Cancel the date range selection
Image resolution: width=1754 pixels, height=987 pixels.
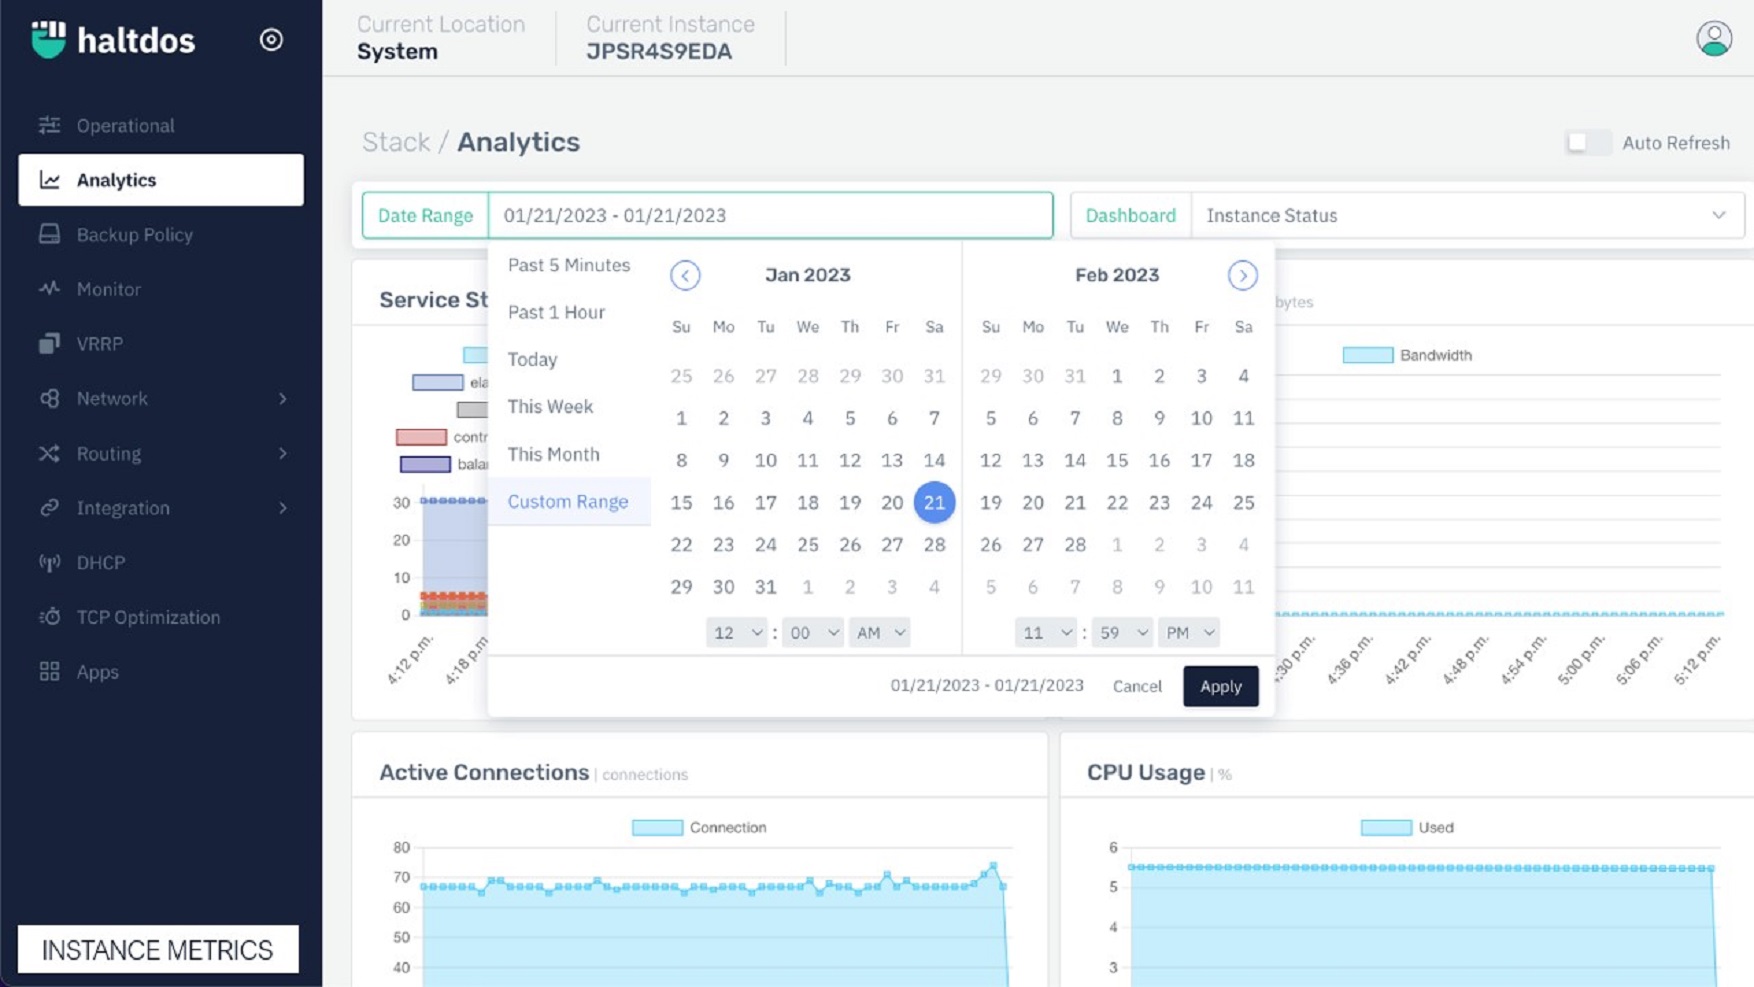click(1137, 687)
